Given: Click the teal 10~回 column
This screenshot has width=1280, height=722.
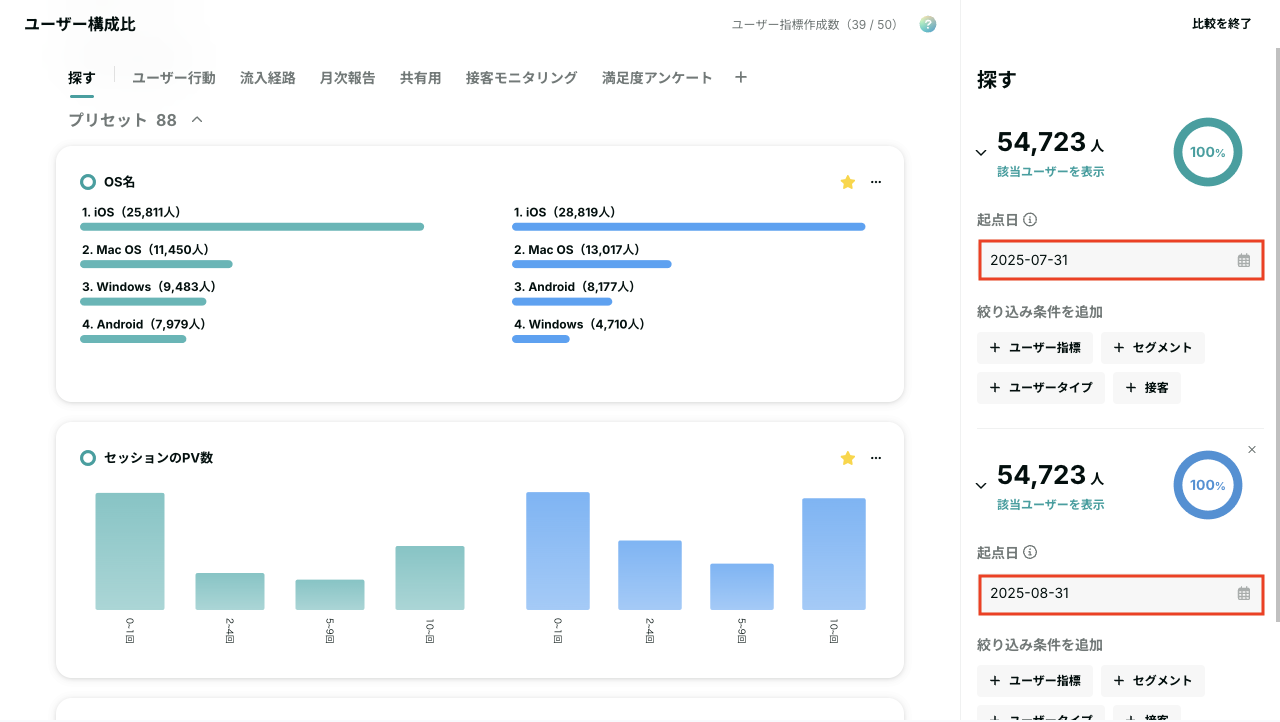Looking at the screenshot, I should click(430, 578).
